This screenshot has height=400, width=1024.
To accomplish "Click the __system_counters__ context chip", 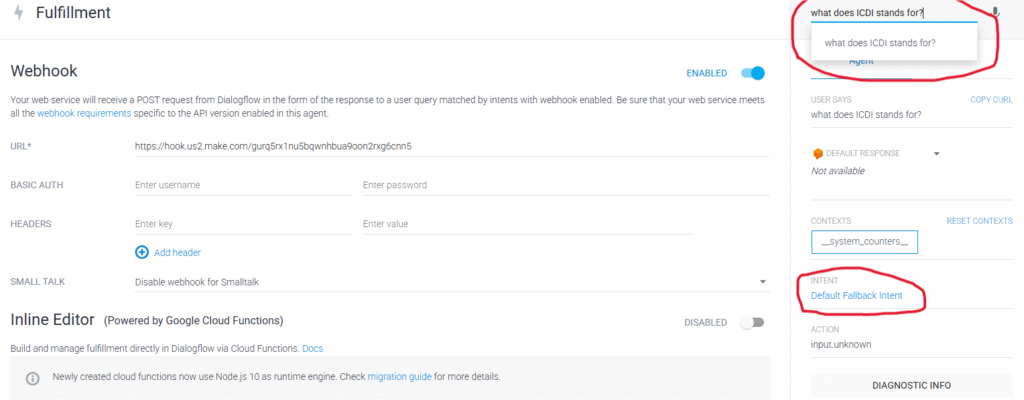I will click(864, 242).
